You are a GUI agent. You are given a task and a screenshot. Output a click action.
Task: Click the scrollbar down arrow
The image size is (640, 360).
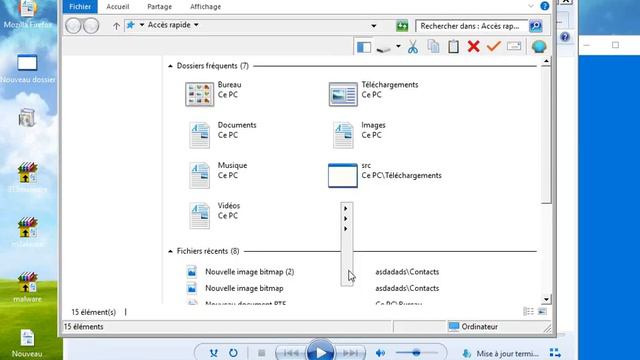coord(546,299)
